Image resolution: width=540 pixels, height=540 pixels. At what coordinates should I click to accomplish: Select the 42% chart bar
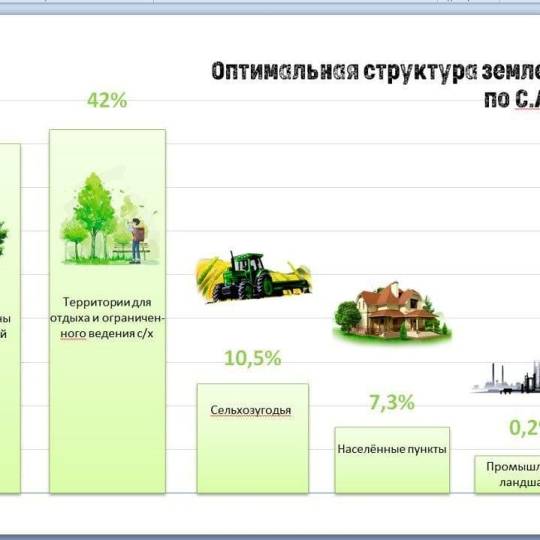[x=107, y=311]
